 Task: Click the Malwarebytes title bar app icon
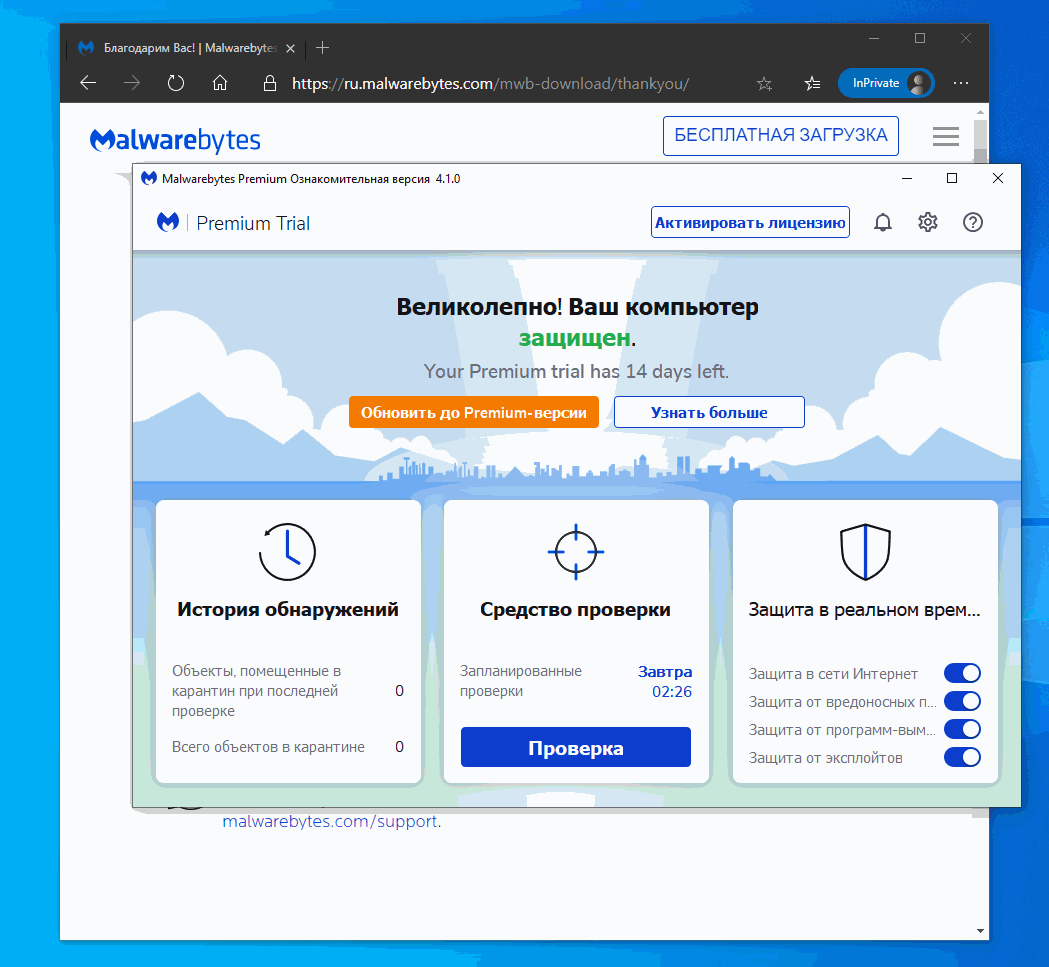coord(149,179)
